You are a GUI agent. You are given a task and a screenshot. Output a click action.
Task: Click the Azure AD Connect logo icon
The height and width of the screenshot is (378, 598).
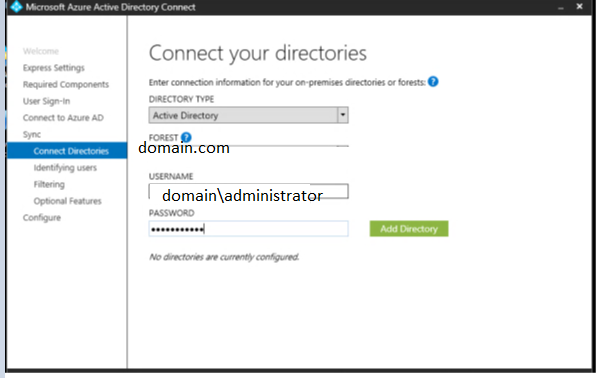coord(16,6)
